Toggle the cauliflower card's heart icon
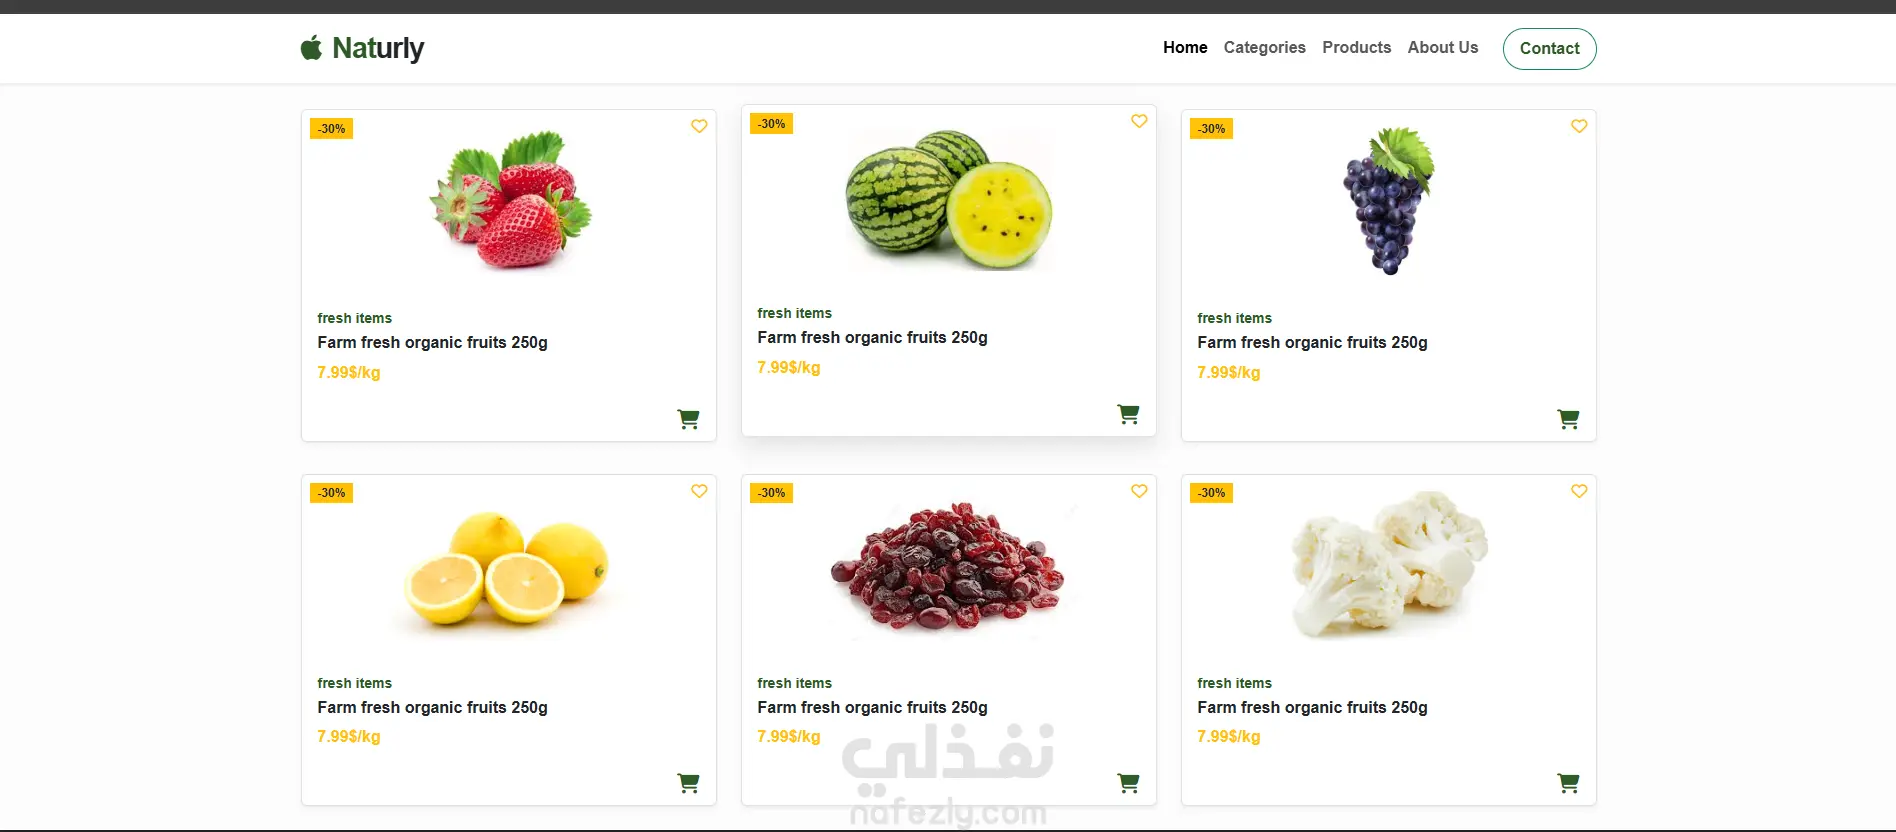 (x=1579, y=491)
